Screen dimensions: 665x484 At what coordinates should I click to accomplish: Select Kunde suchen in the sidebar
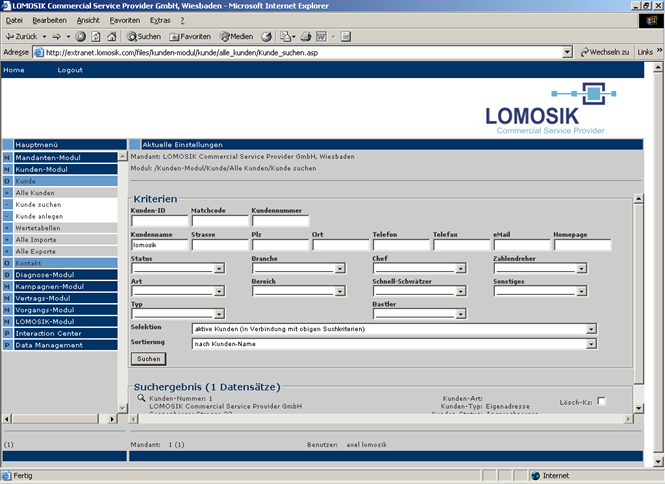point(38,204)
